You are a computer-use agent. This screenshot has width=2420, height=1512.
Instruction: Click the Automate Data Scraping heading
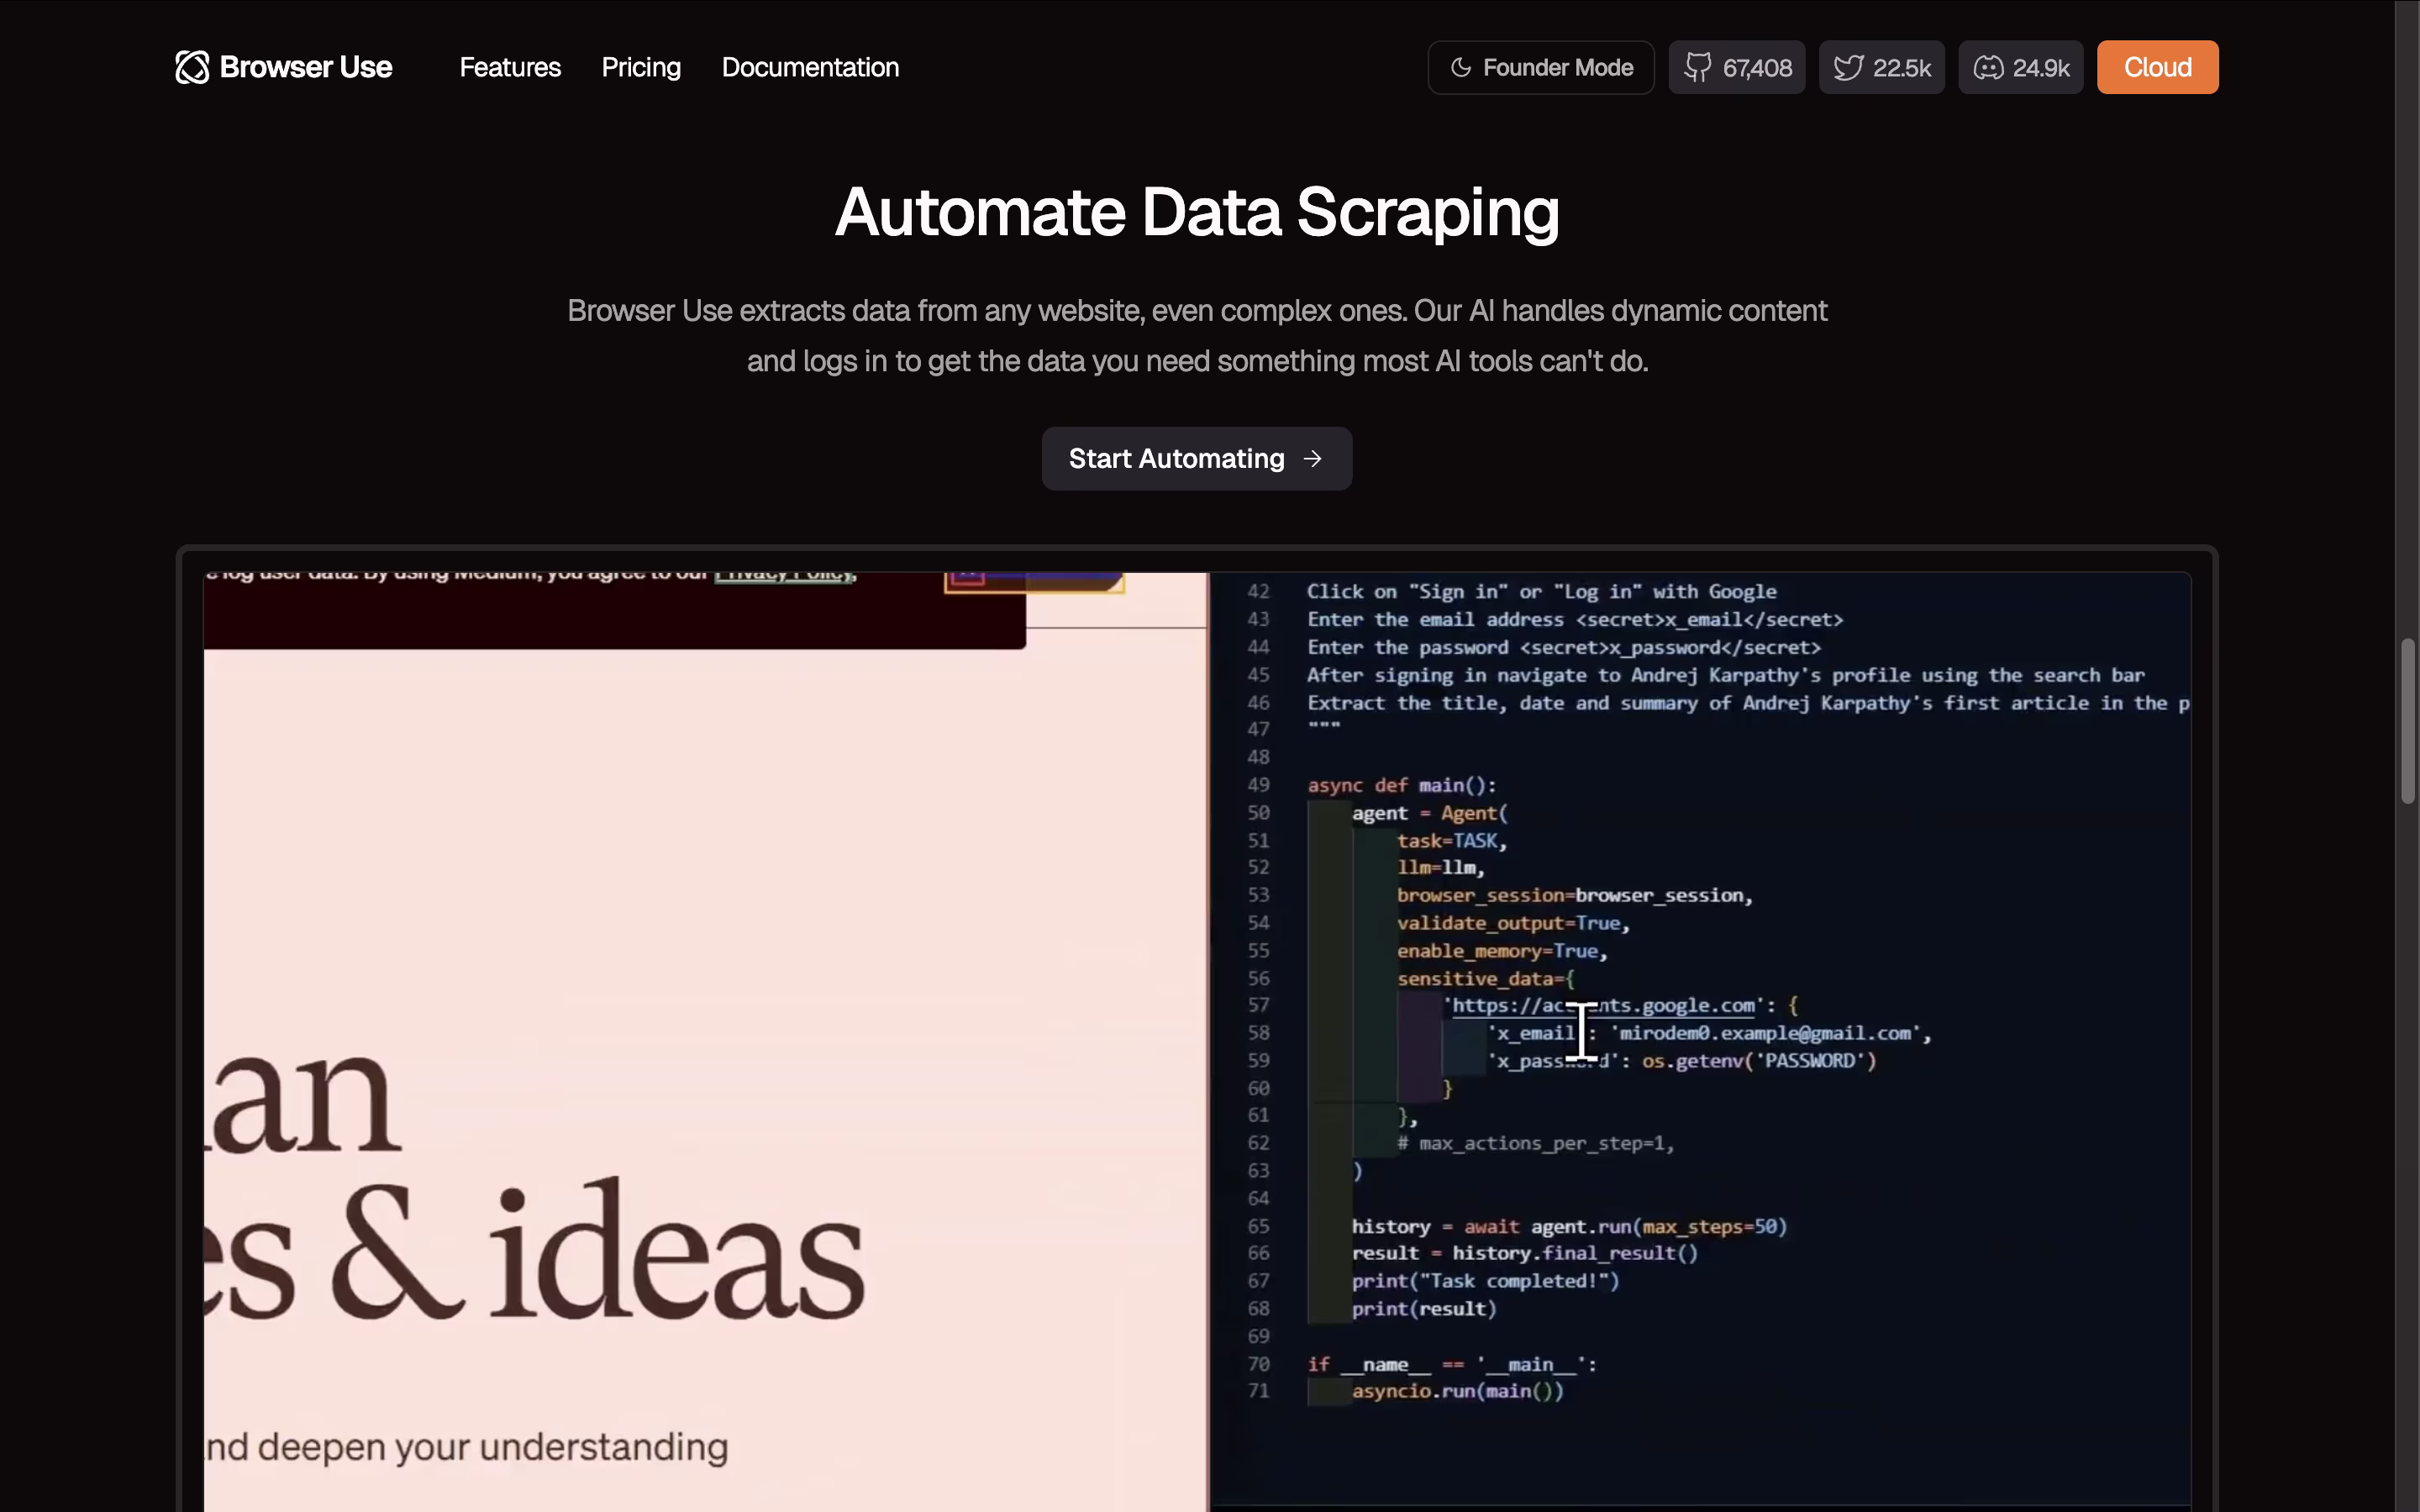pyautogui.click(x=1197, y=212)
